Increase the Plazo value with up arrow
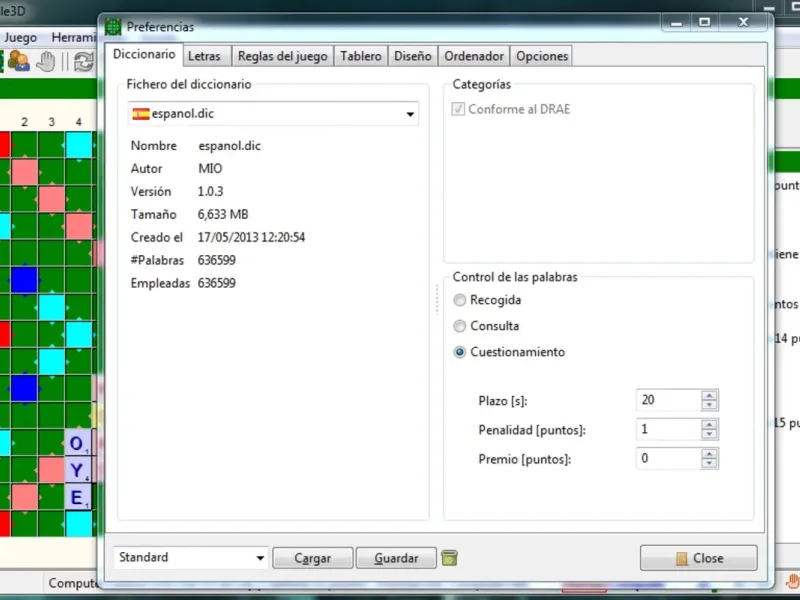This screenshot has width=800, height=600. [709, 395]
